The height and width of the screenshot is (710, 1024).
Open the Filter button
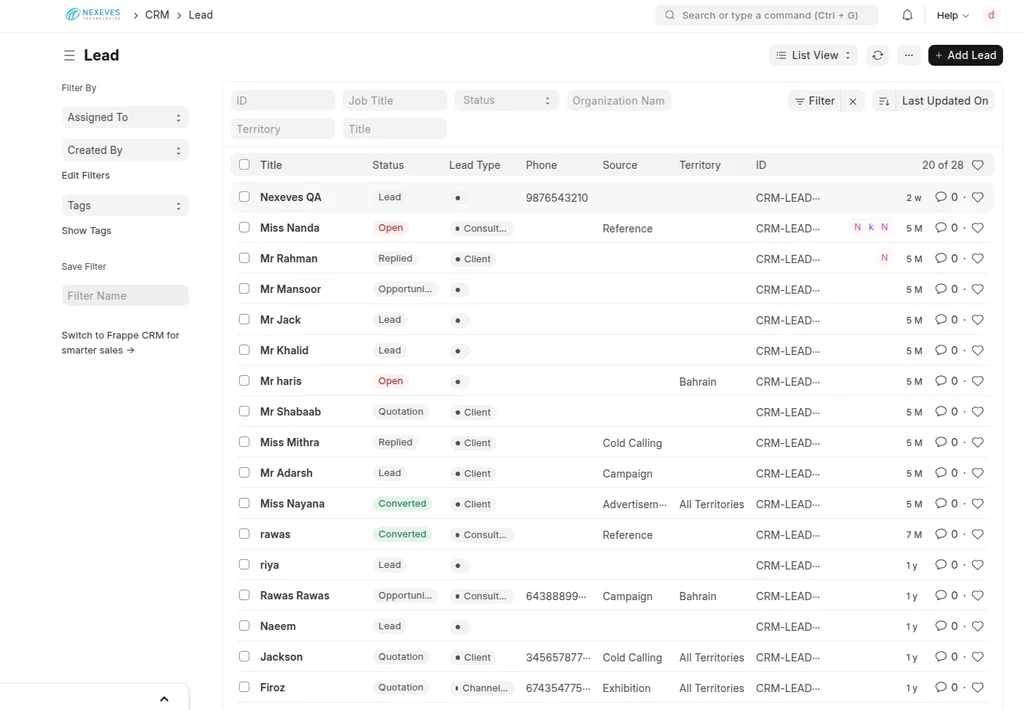(814, 101)
